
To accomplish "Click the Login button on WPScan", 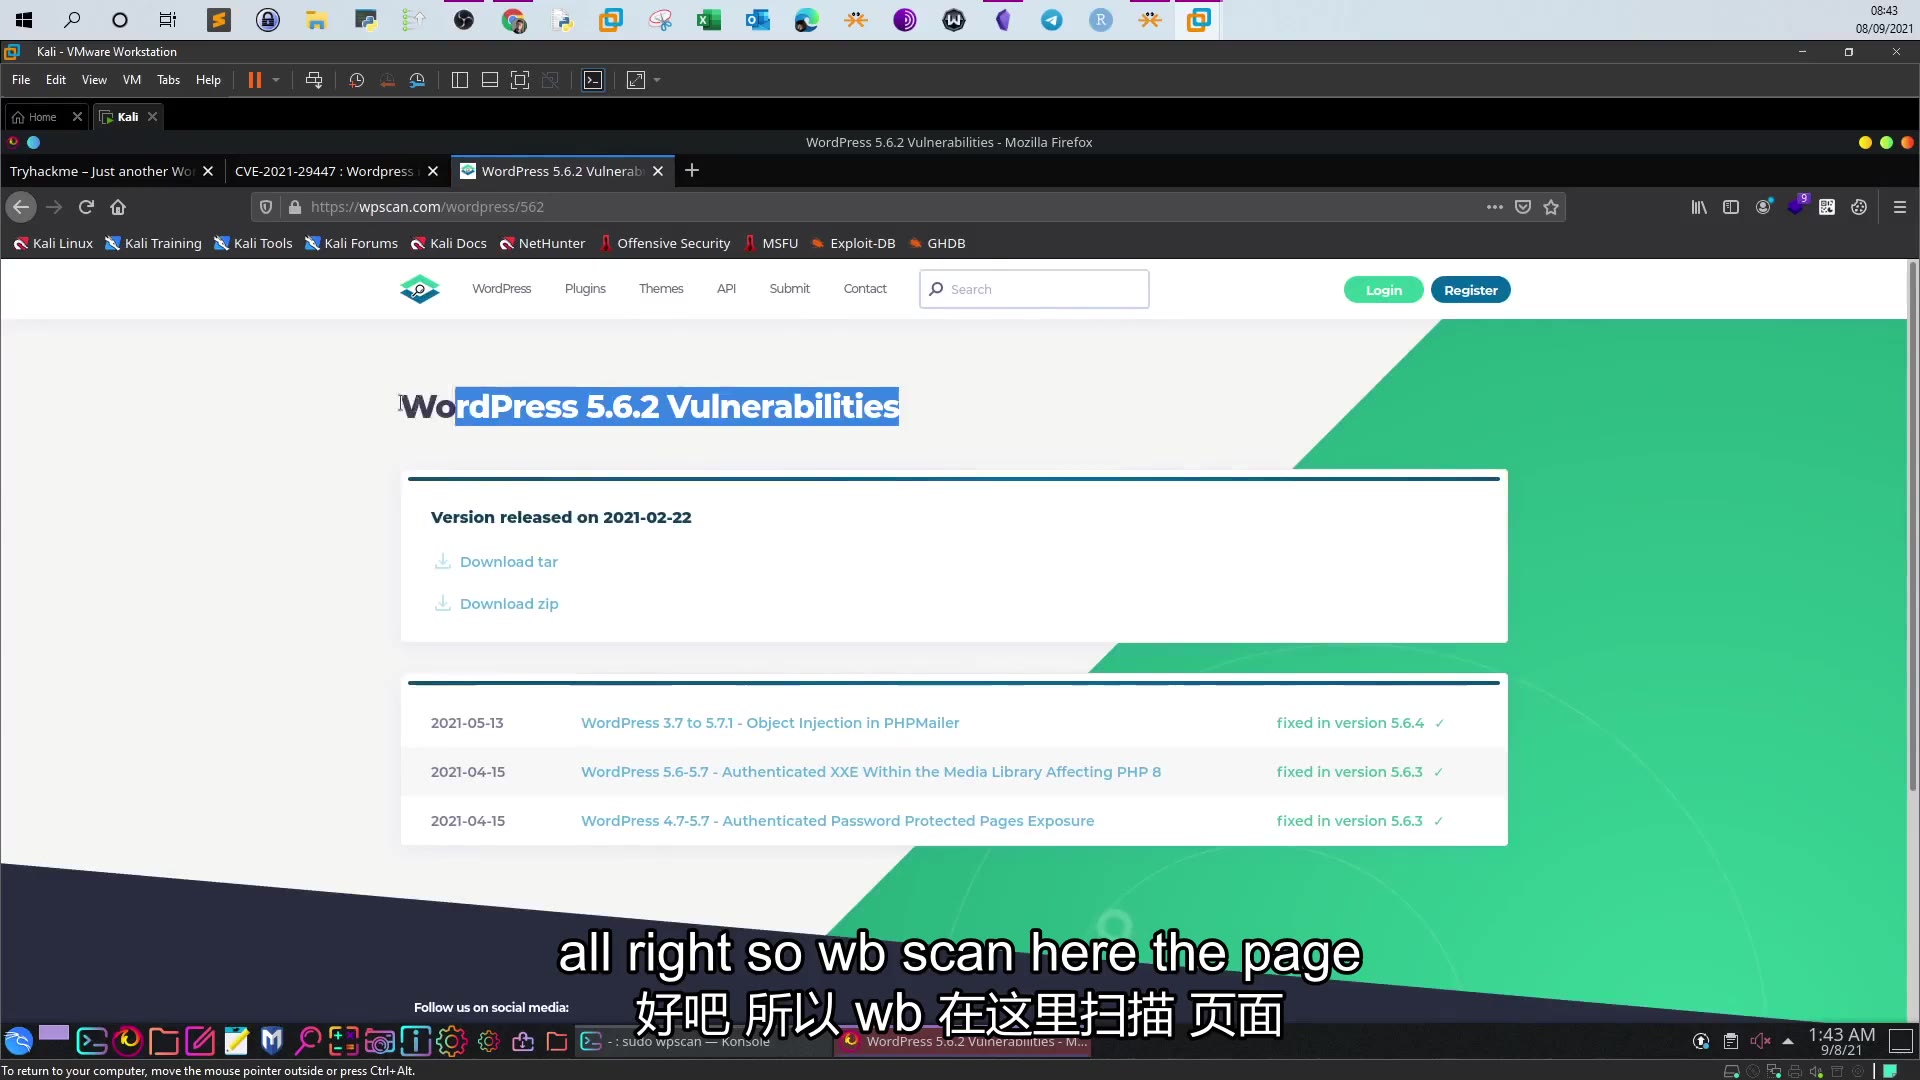I will (x=1383, y=290).
